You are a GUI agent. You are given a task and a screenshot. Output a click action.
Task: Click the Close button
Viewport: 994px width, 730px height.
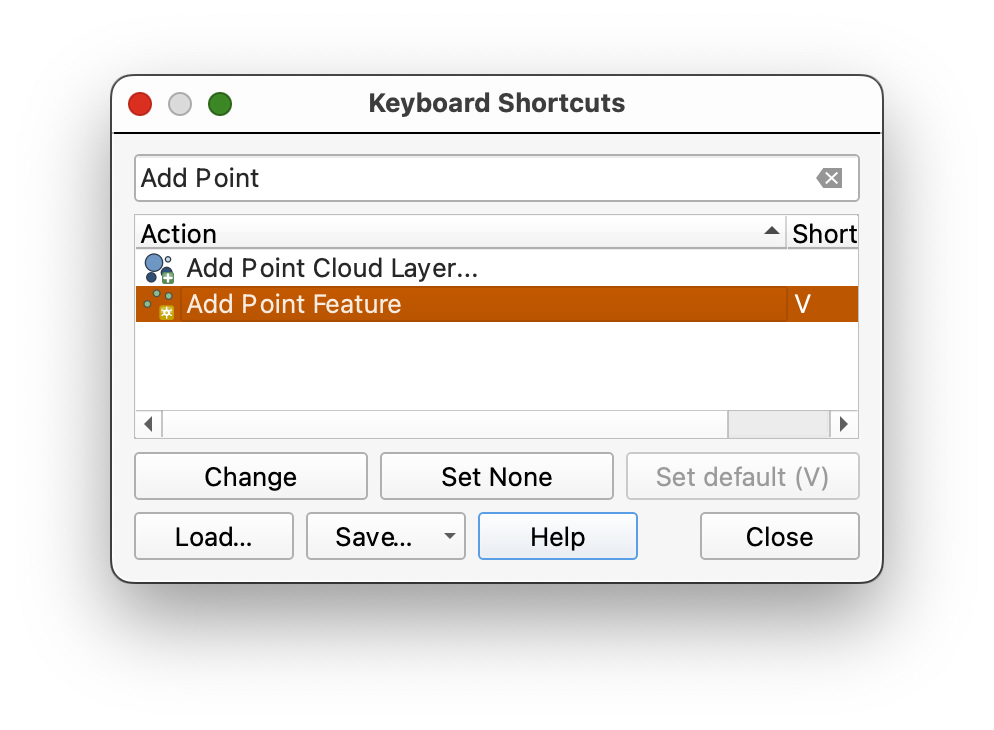pos(779,537)
